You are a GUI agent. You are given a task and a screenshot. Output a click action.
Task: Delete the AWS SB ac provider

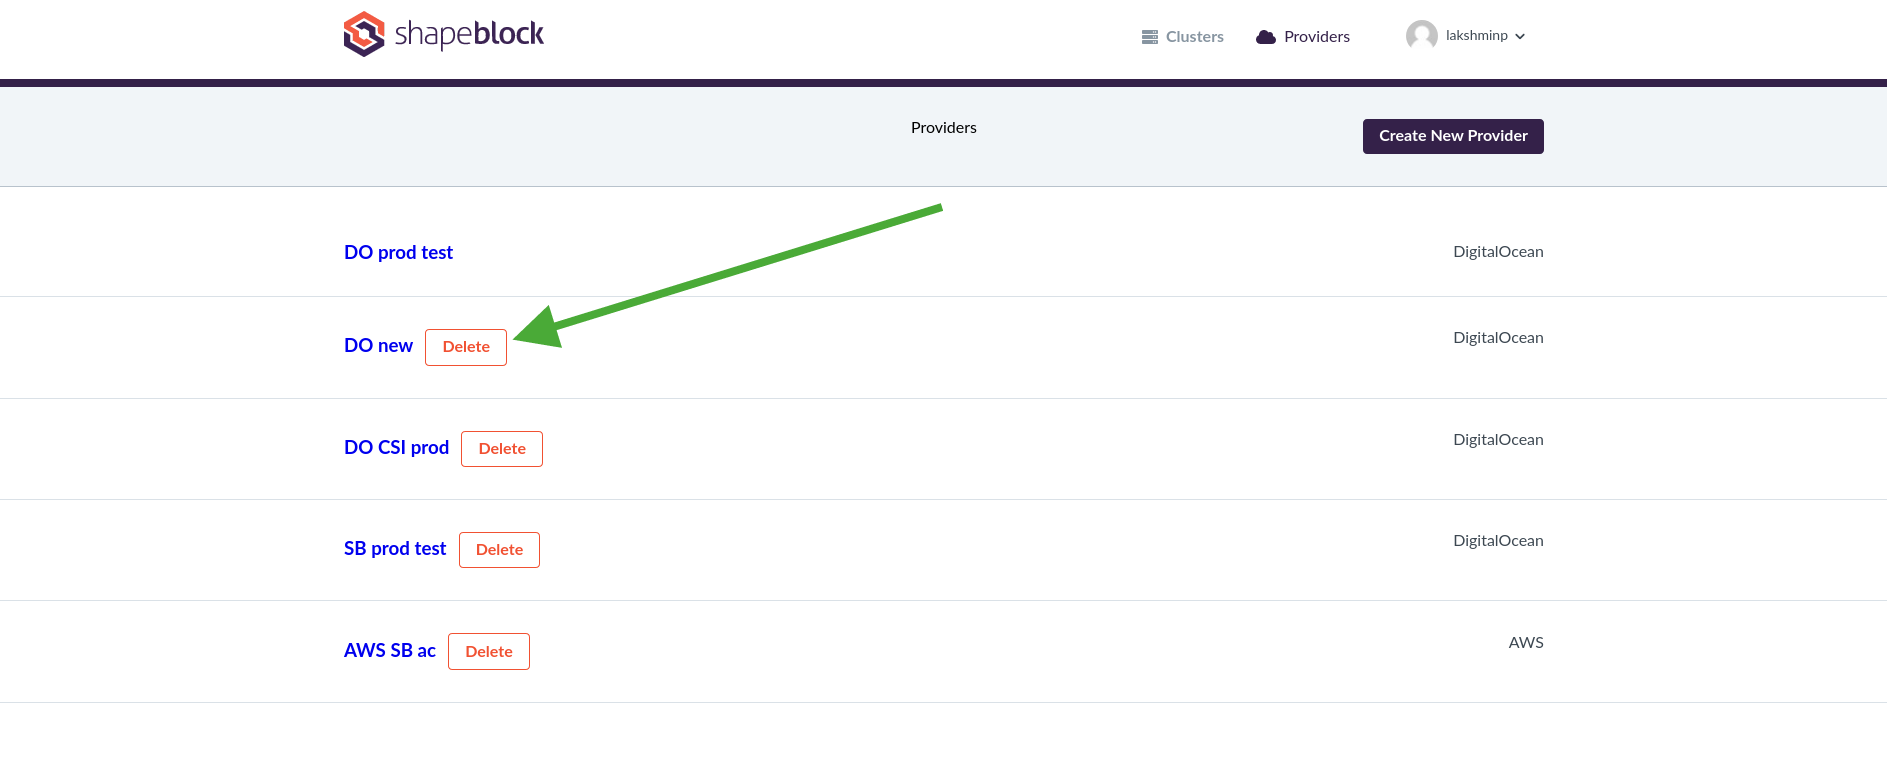489,652
